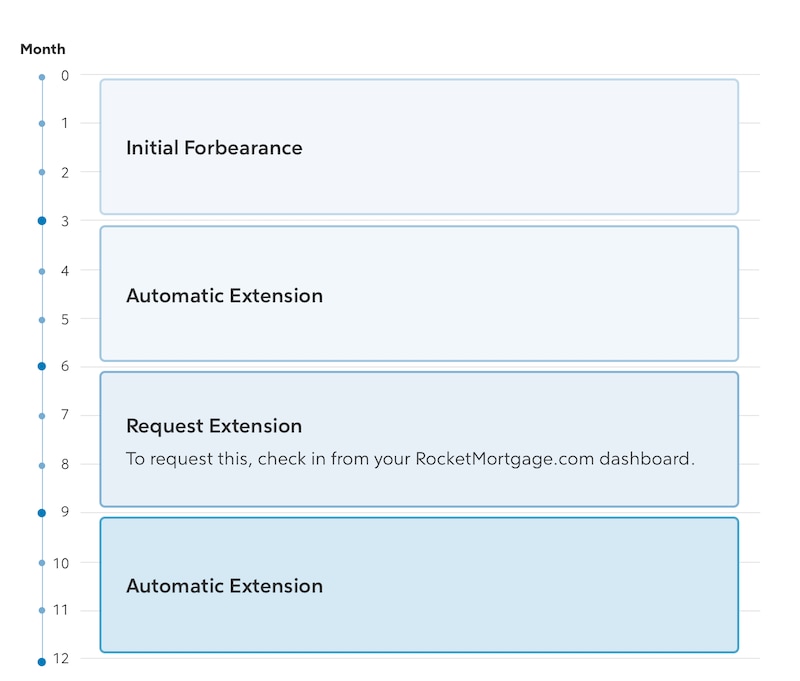The width and height of the screenshot is (800, 681).
Task: Click the Request Extension title text
Action: pos(214,426)
